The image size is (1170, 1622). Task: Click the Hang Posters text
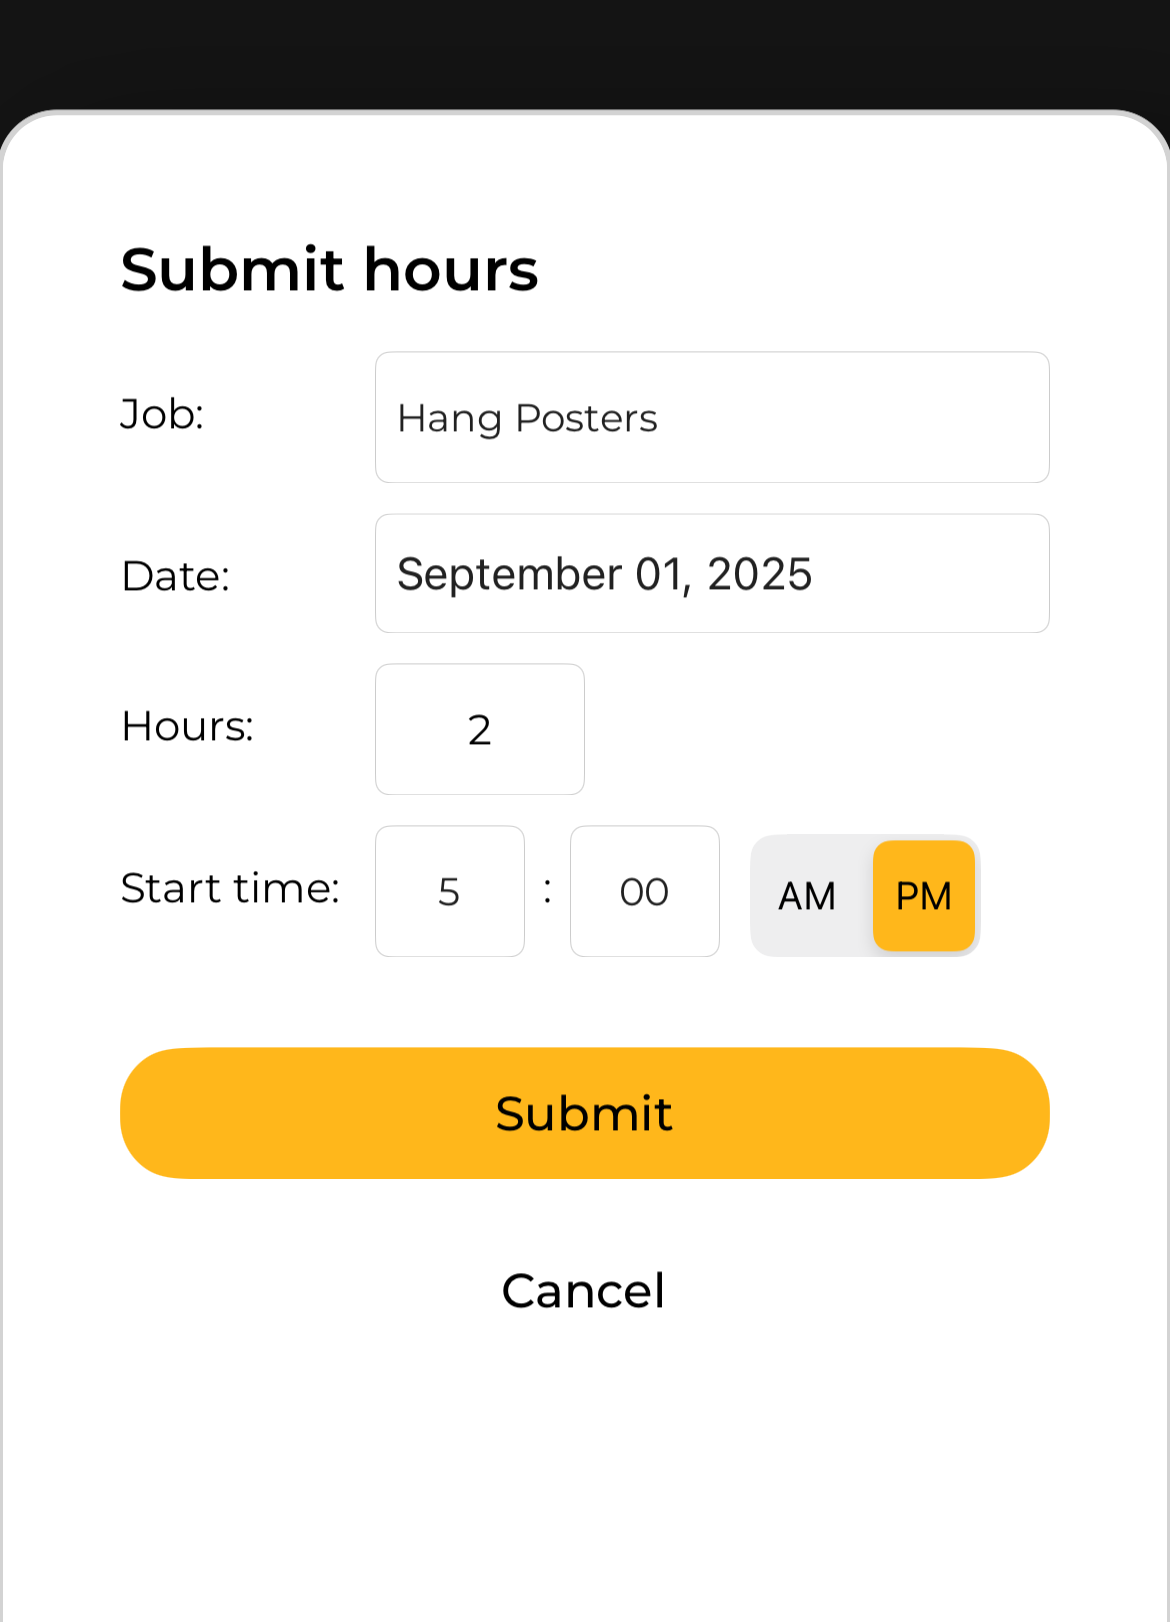click(x=528, y=419)
